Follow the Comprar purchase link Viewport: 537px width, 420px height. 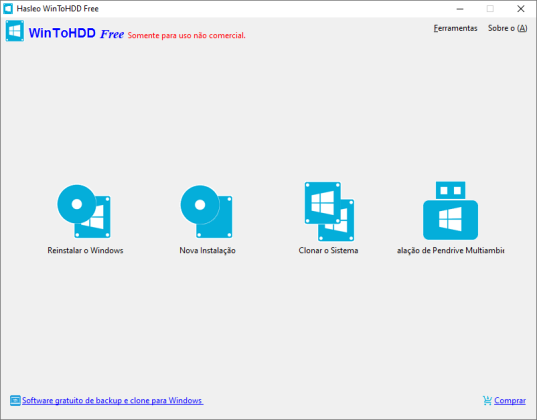[510, 400]
